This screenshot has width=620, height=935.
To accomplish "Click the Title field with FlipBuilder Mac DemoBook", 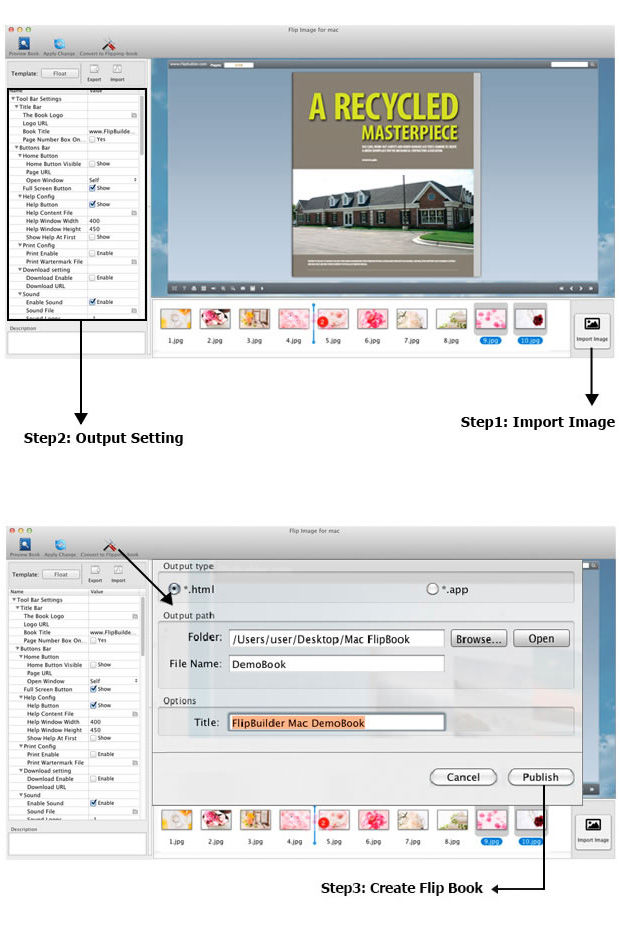I will pos(337,723).
